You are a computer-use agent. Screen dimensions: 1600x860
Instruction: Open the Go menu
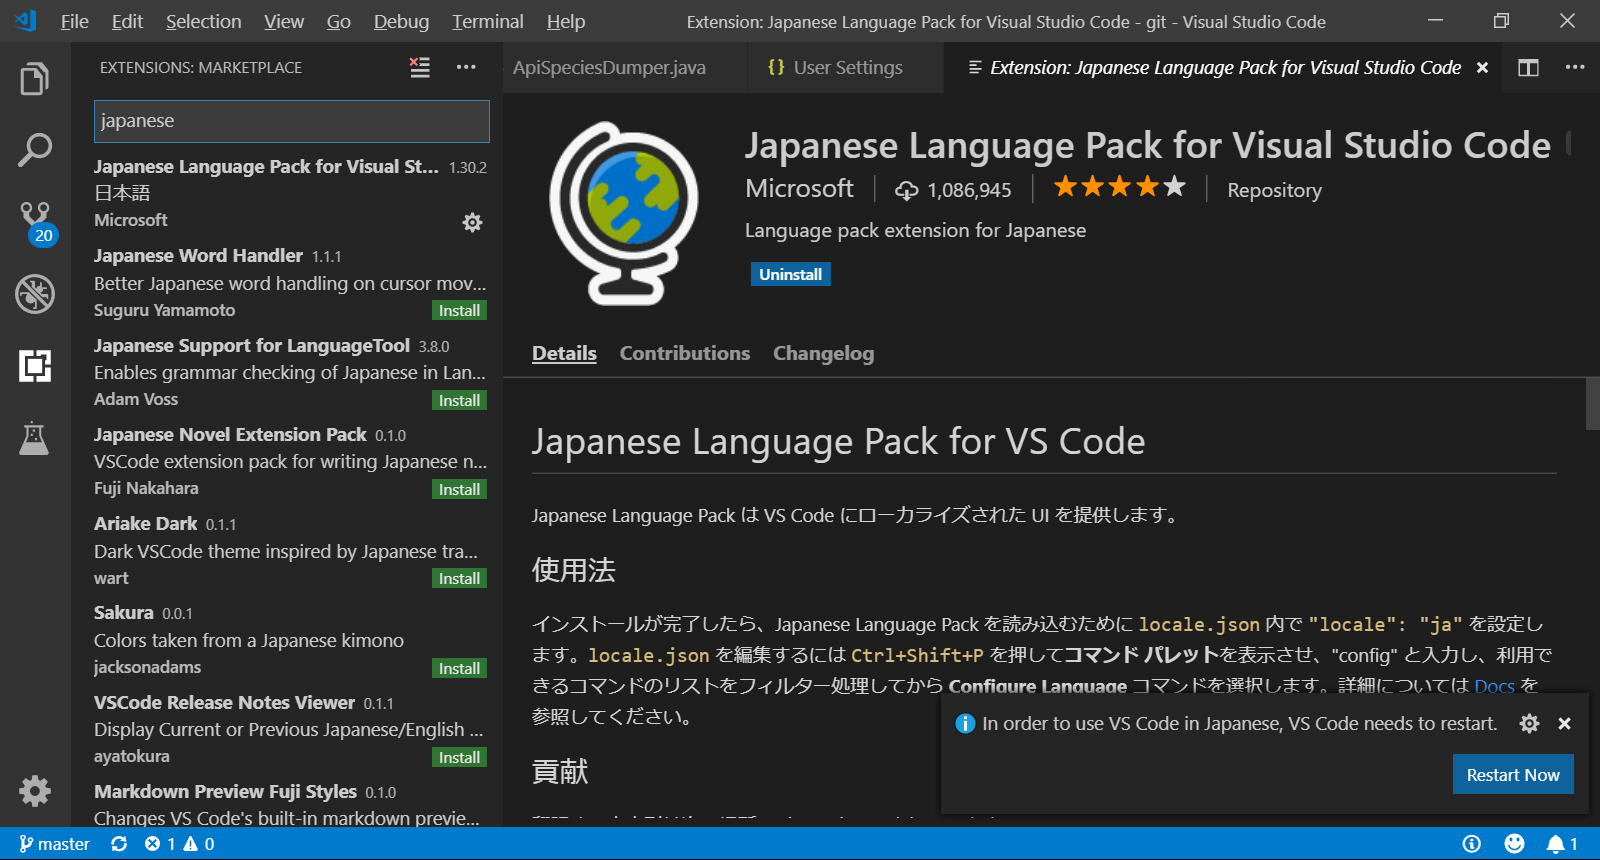click(x=338, y=21)
